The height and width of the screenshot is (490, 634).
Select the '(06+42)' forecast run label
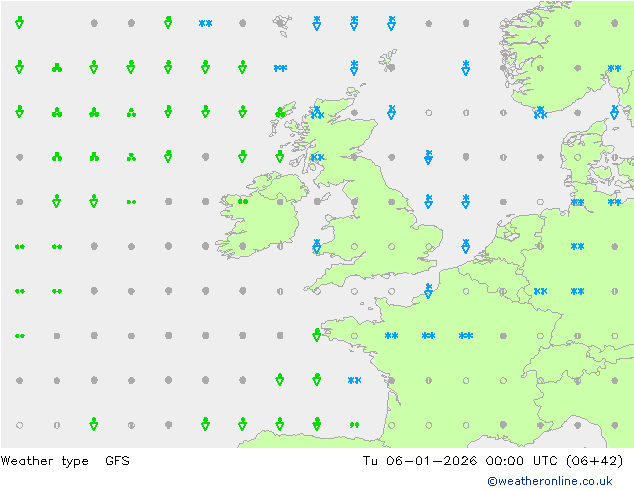point(594,461)
